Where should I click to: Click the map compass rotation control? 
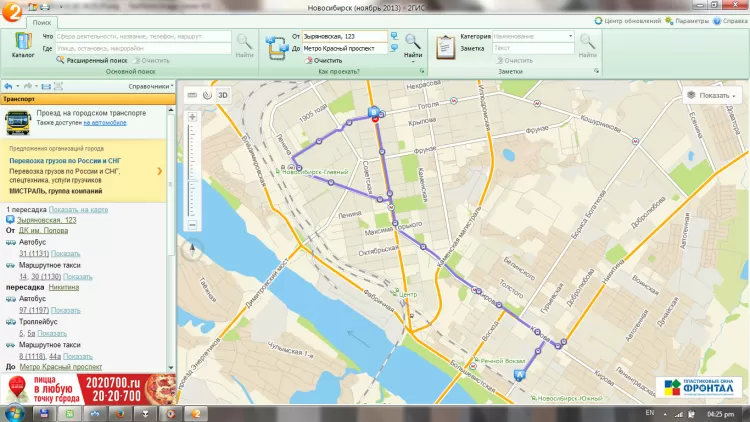tap(192, 249)
